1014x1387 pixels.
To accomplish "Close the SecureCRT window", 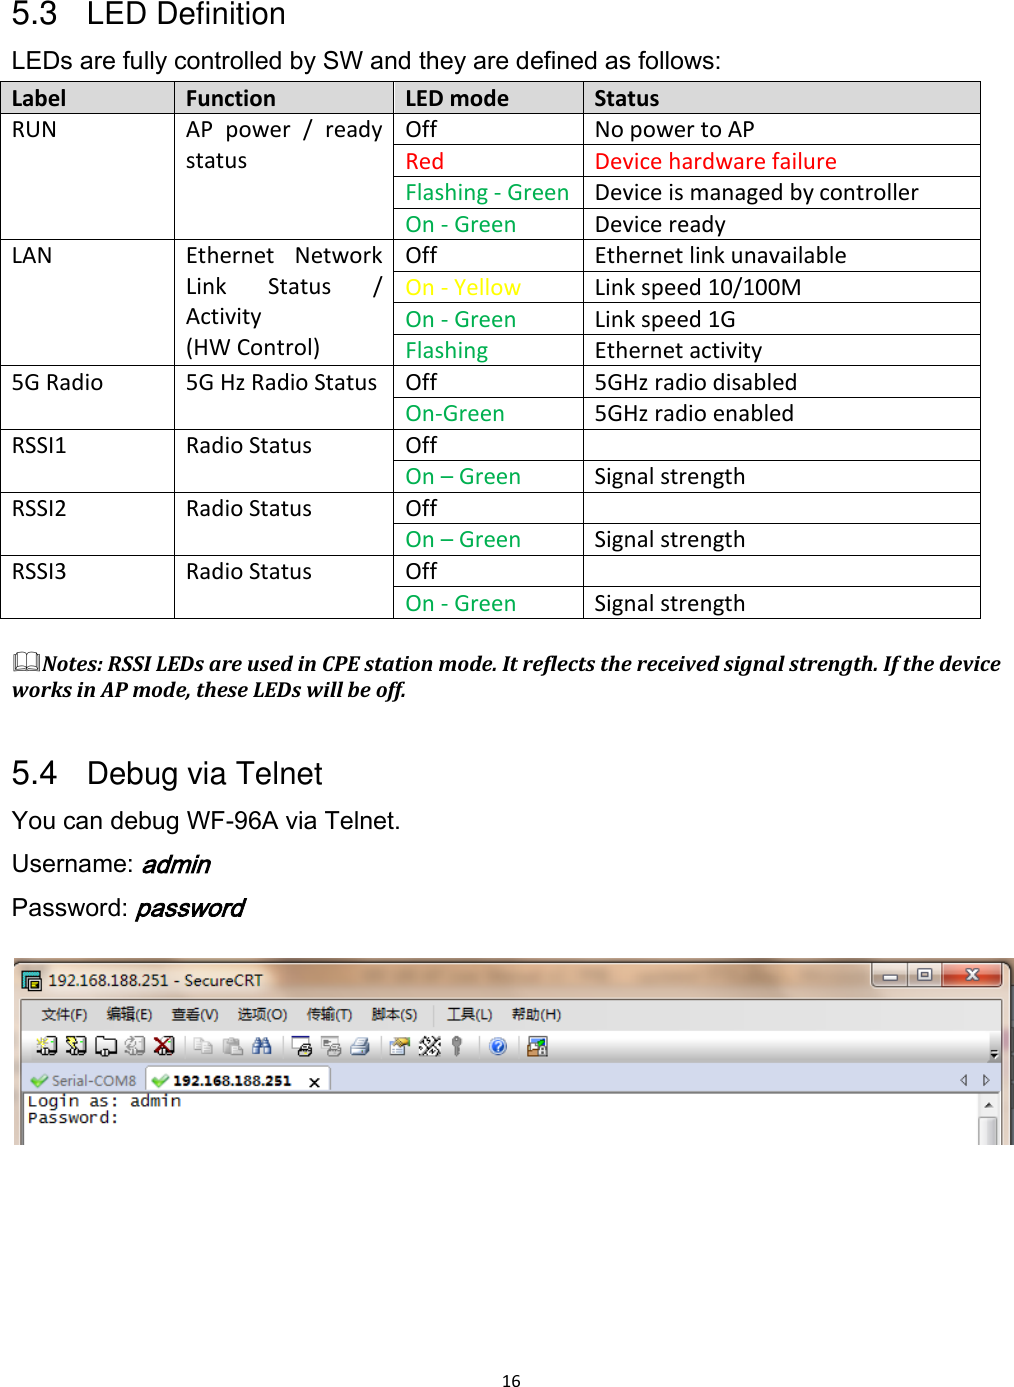I will 972,974.
